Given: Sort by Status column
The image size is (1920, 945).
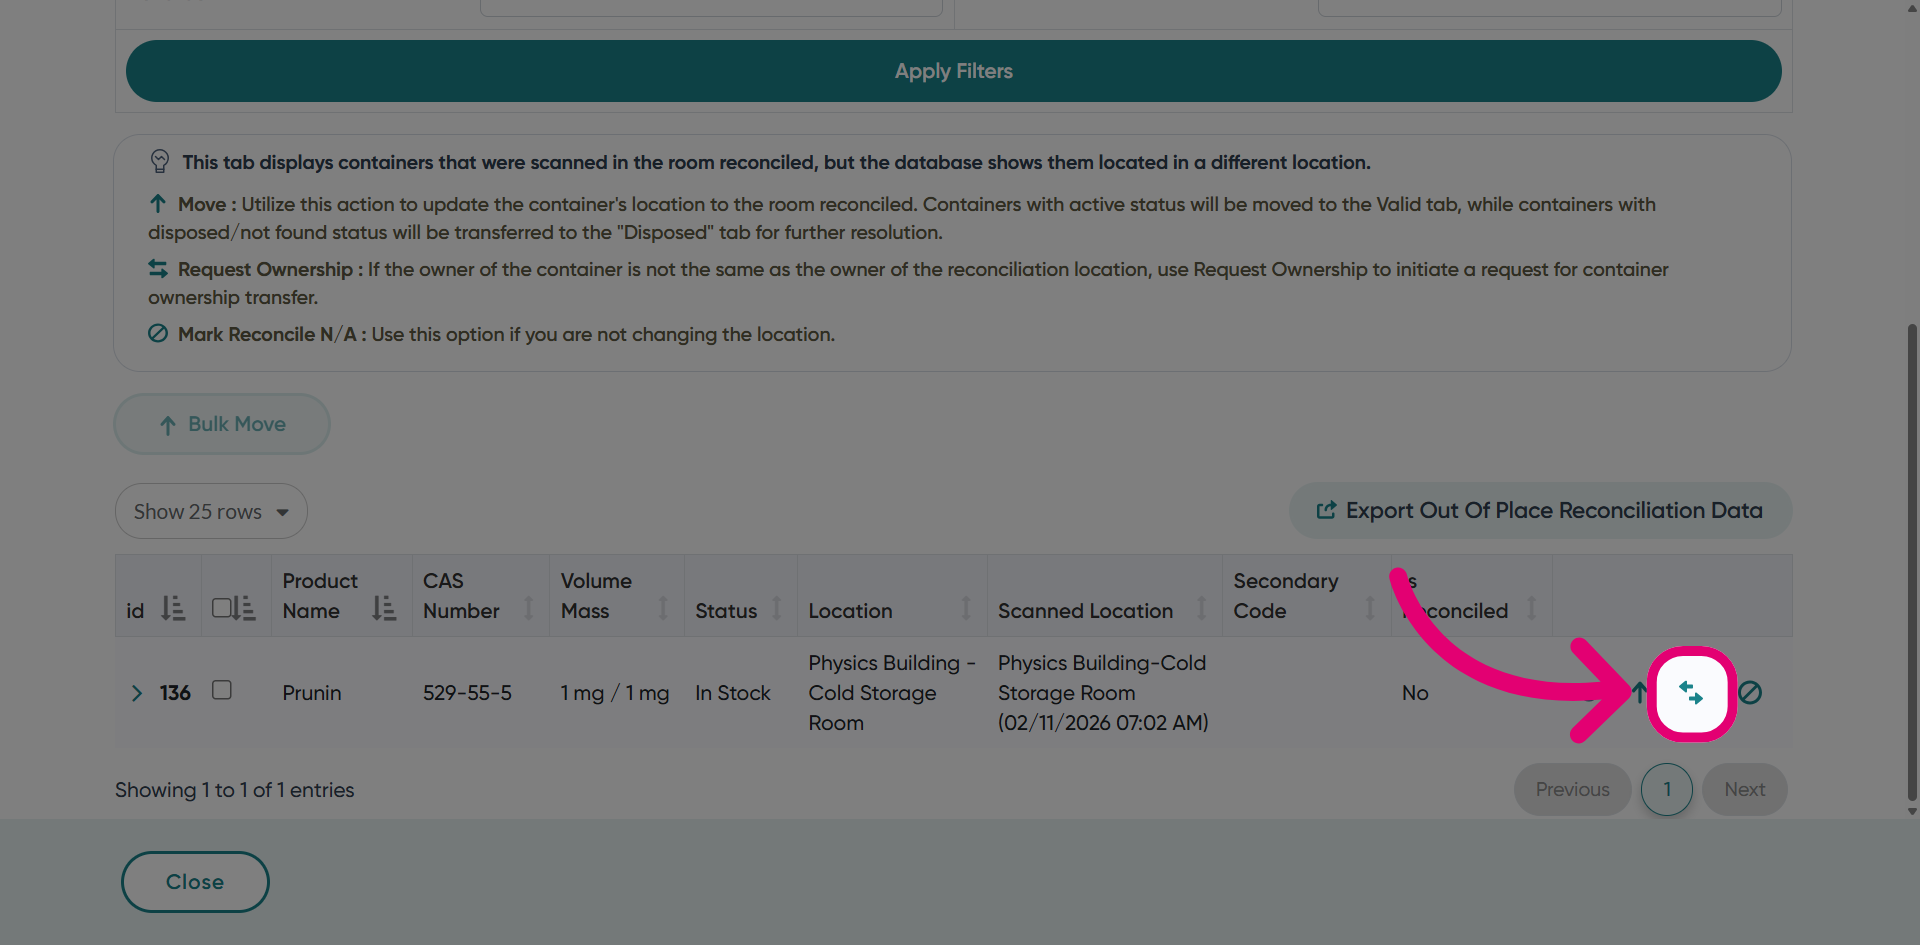Looking at the screenshot, I should [776, 608].
